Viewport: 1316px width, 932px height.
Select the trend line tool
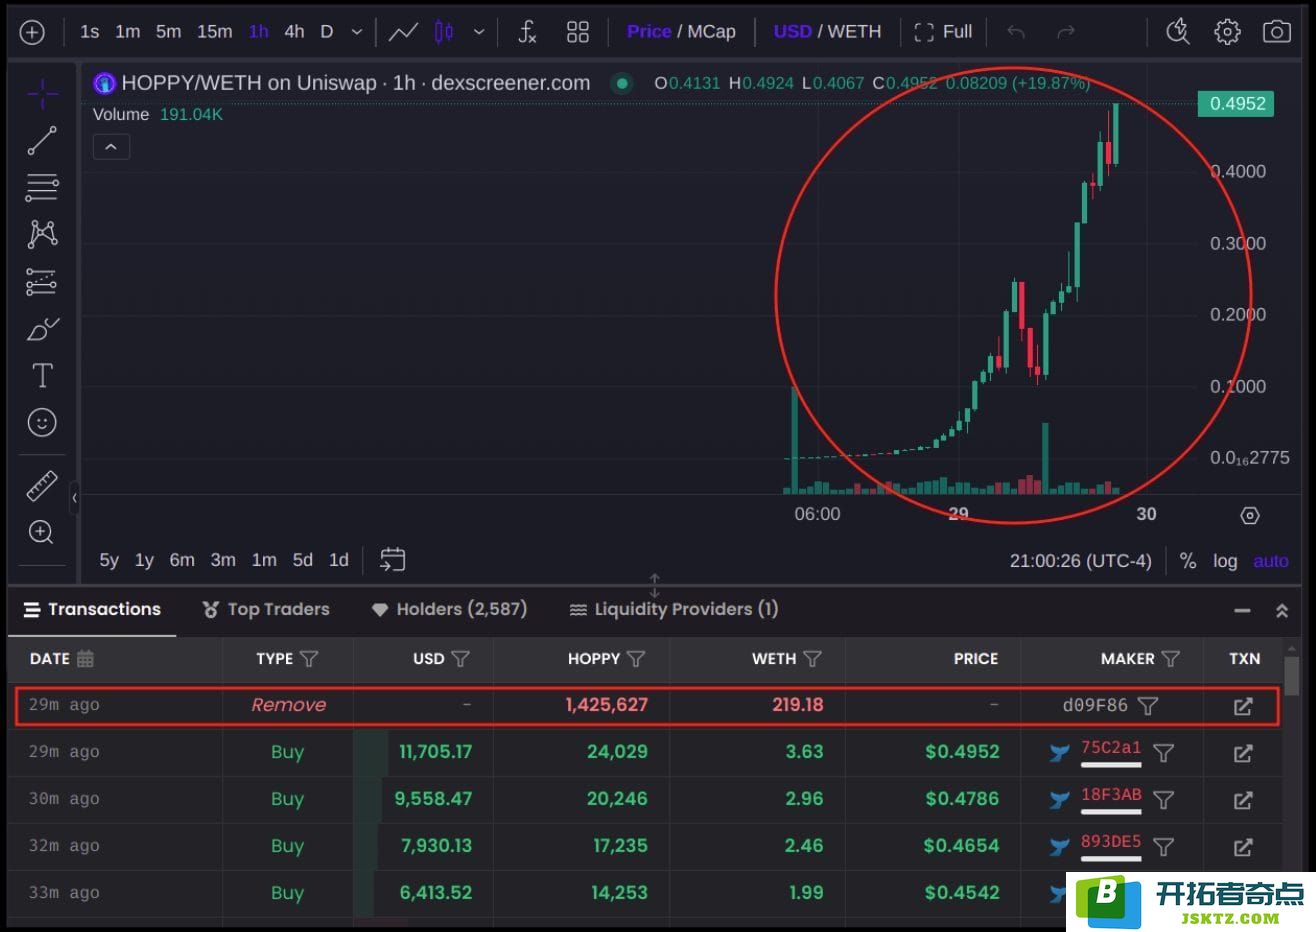point(42,141)
